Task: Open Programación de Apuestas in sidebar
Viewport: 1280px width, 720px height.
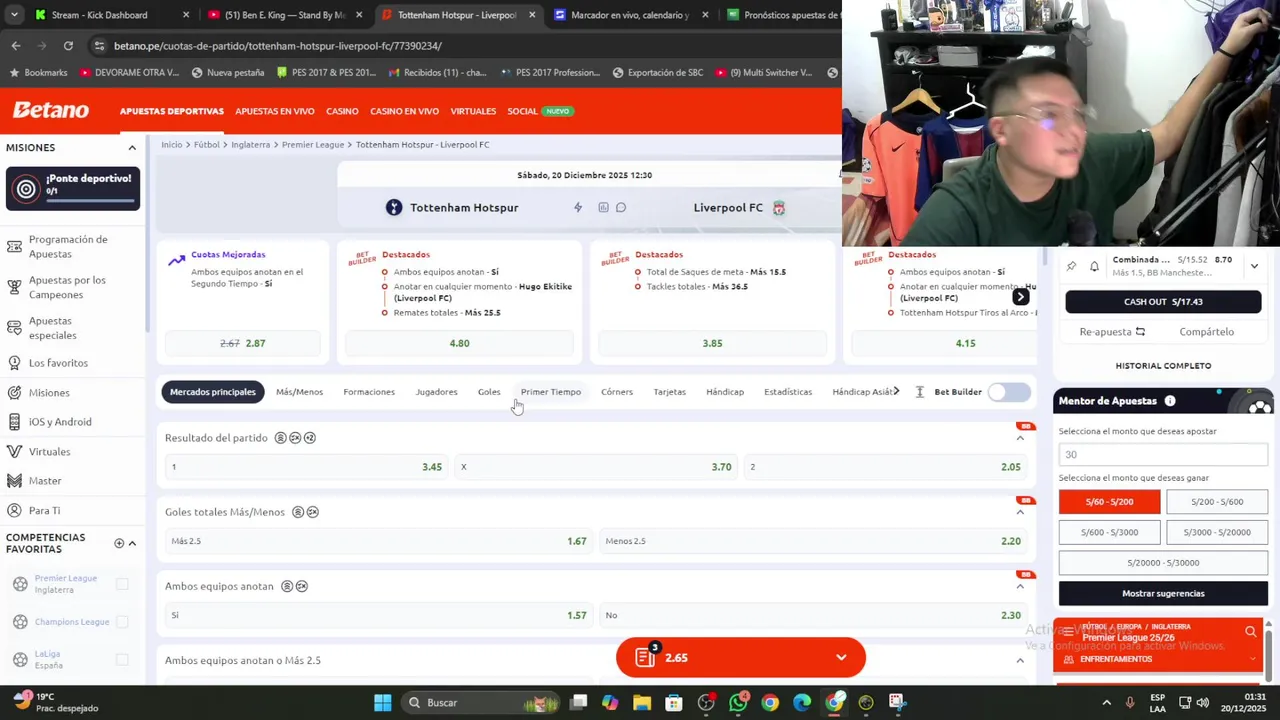Action: coord(66,246)
